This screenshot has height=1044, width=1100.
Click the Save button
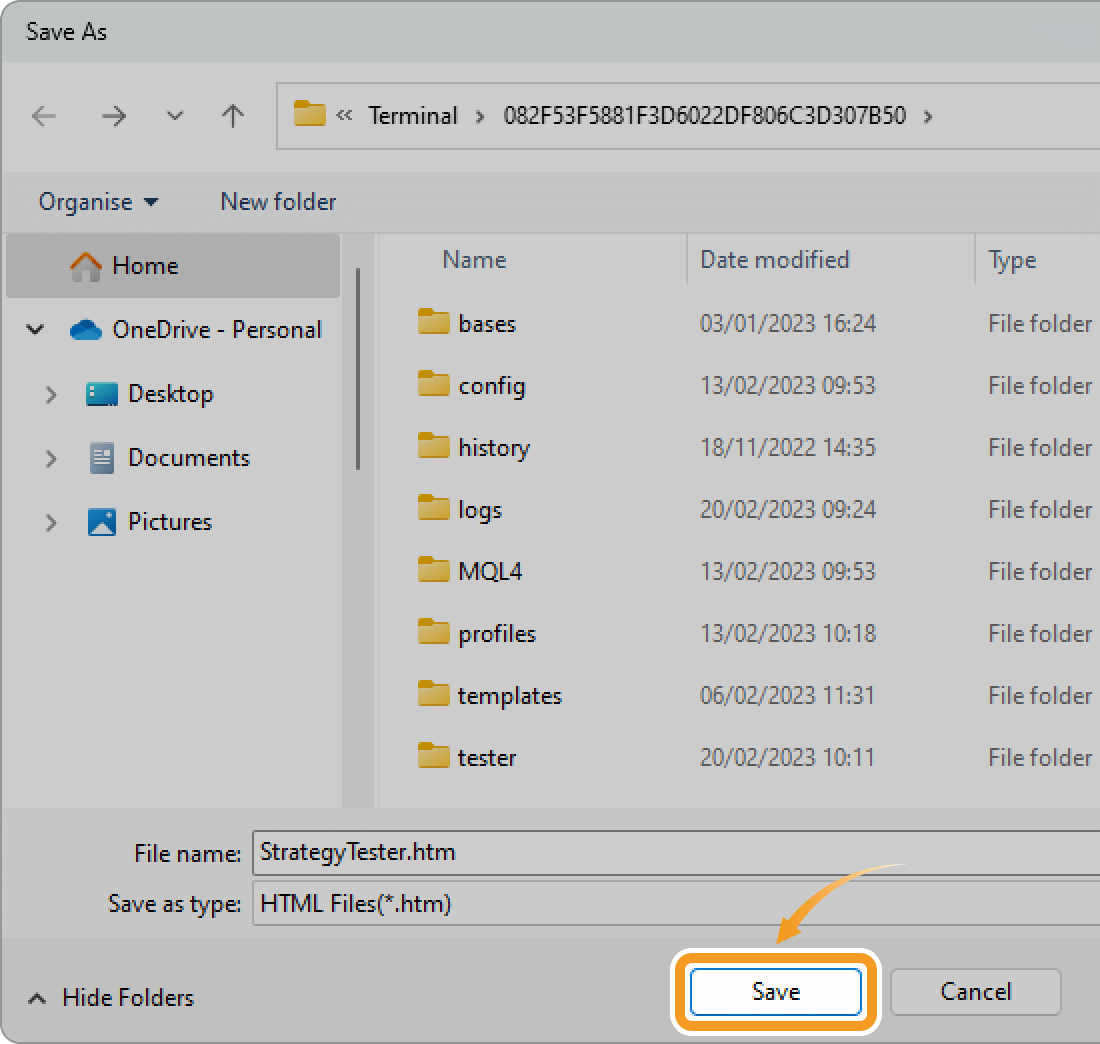point(775,991)
